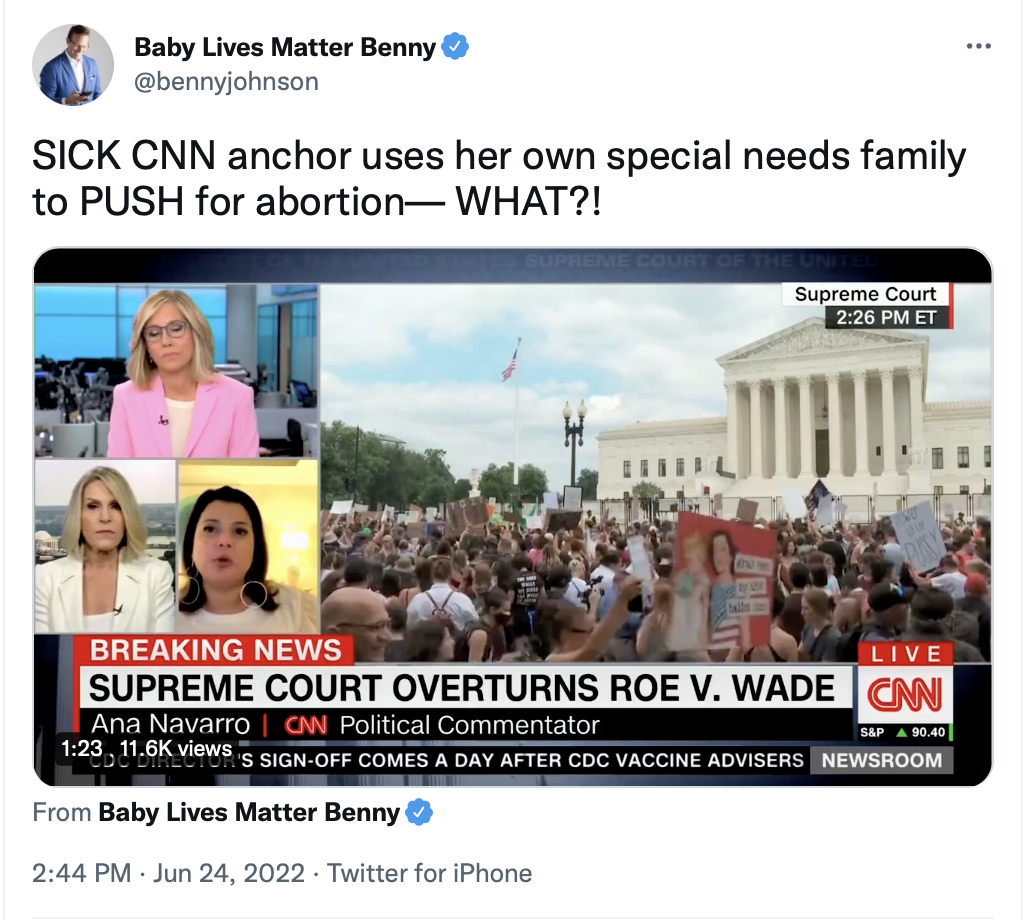Click Benny Johnson's profile avatar
The image size is (1026, 920).
click(x=73, y=65)
